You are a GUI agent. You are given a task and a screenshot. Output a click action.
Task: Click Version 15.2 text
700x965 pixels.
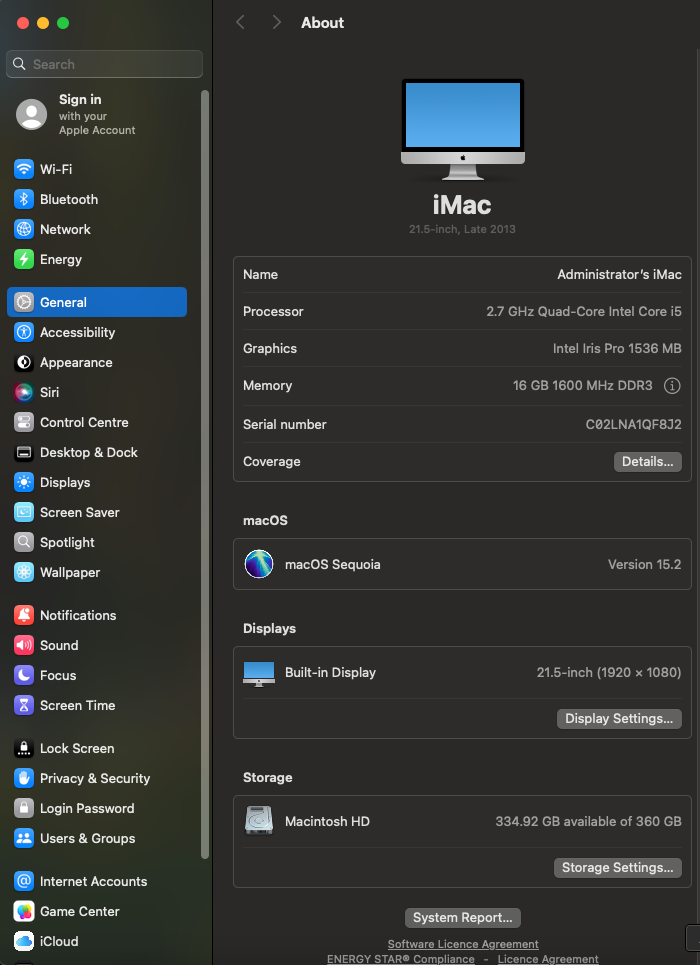click(x=645, y=564)
